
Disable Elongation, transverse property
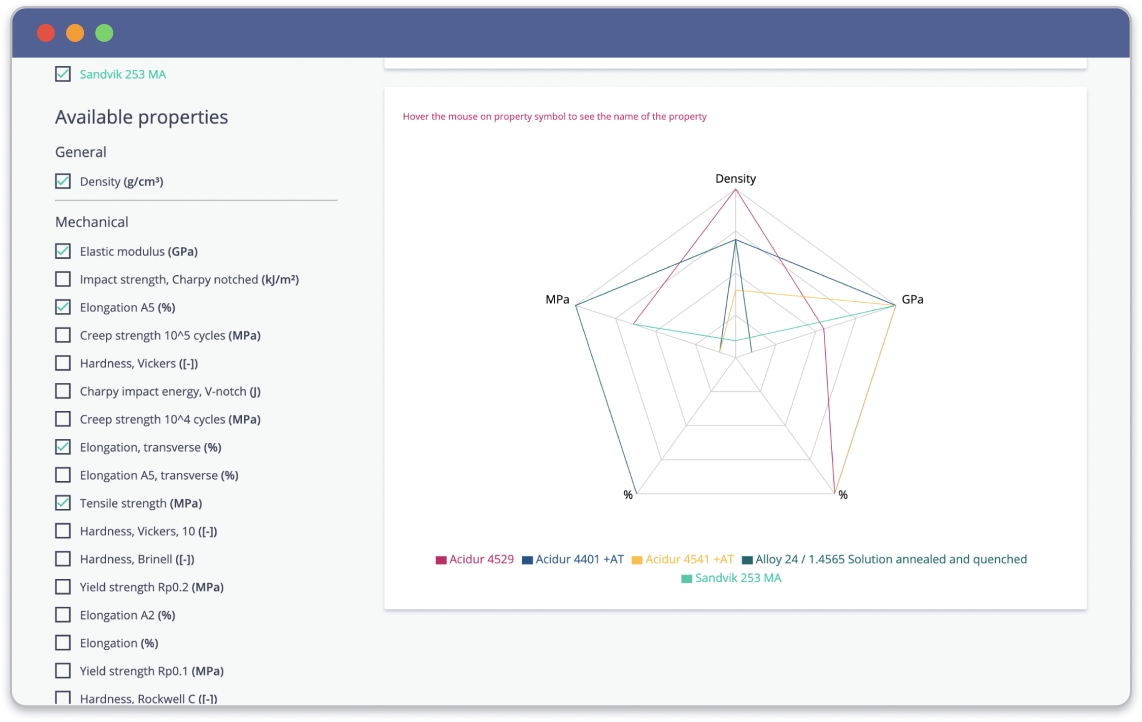click(62, 447)
